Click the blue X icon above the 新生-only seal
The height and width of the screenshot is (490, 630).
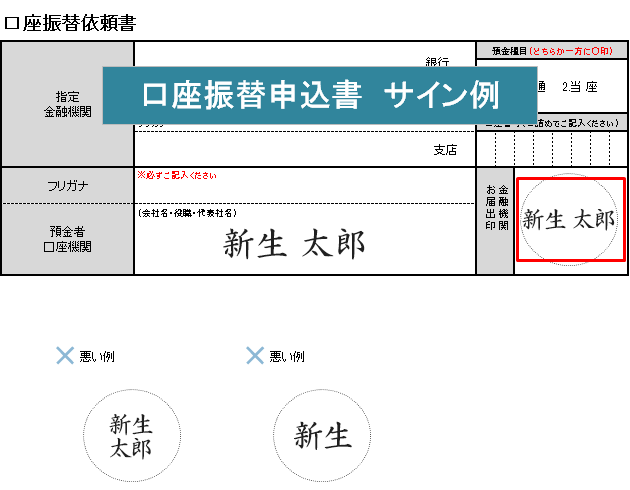coord(255,356)
